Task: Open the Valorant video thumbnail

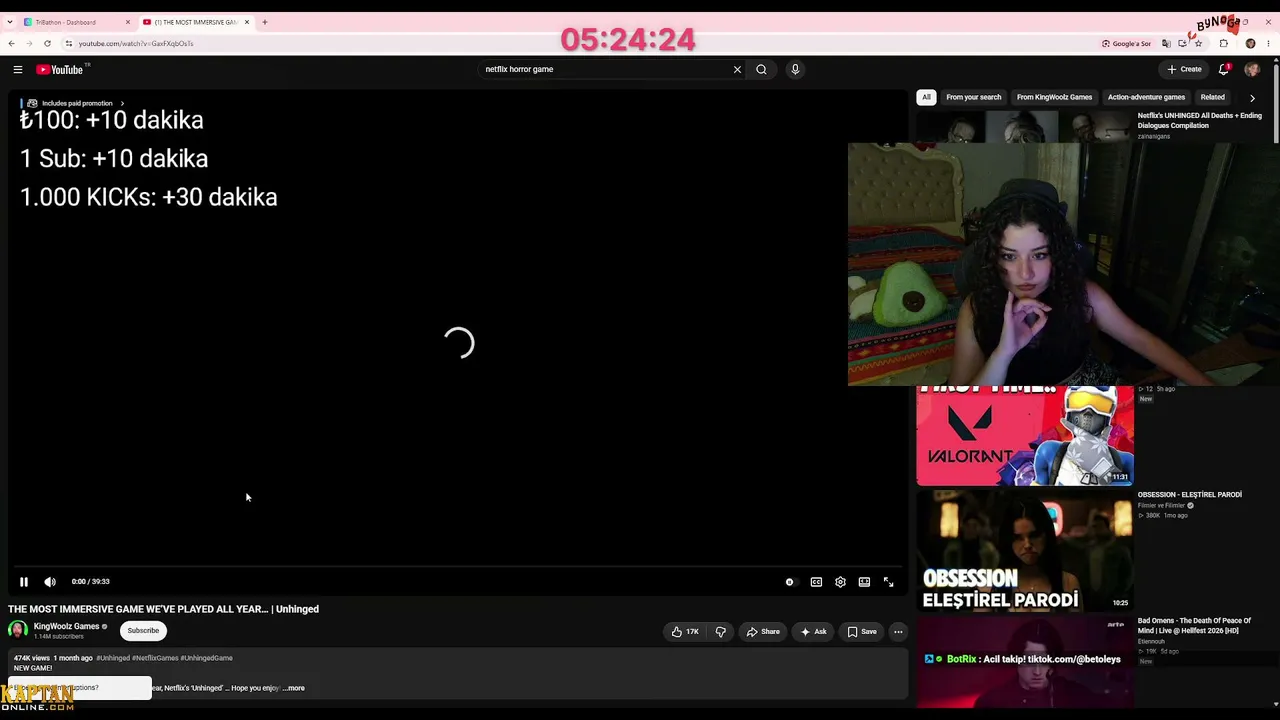Action: click(x=1025, y=435)
